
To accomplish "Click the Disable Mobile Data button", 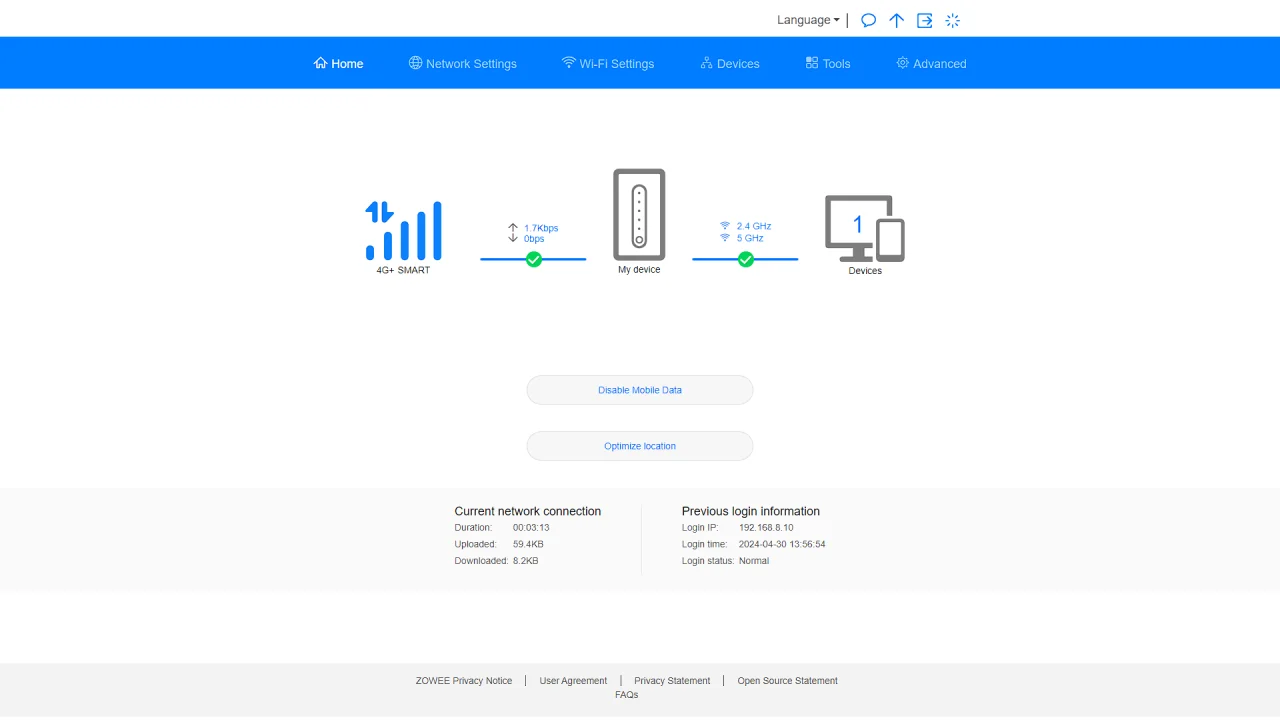I will [x=640, y=390].
